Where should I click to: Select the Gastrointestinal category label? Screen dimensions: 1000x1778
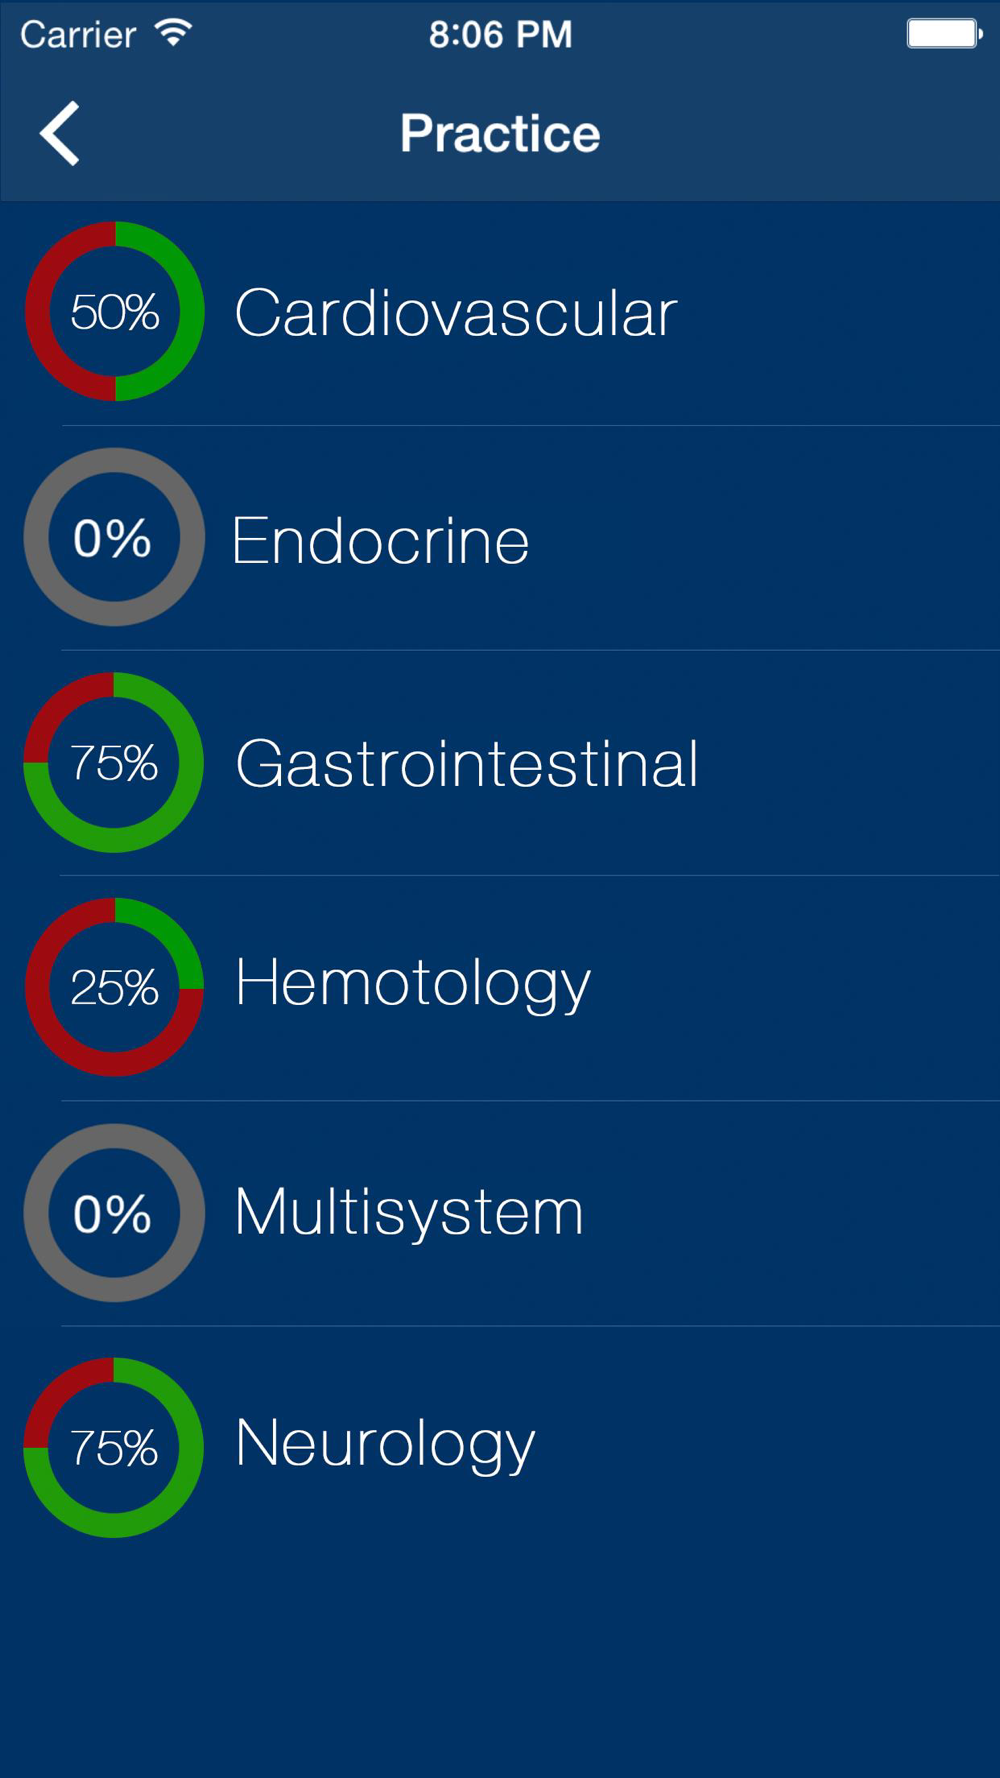coord(467,764)
